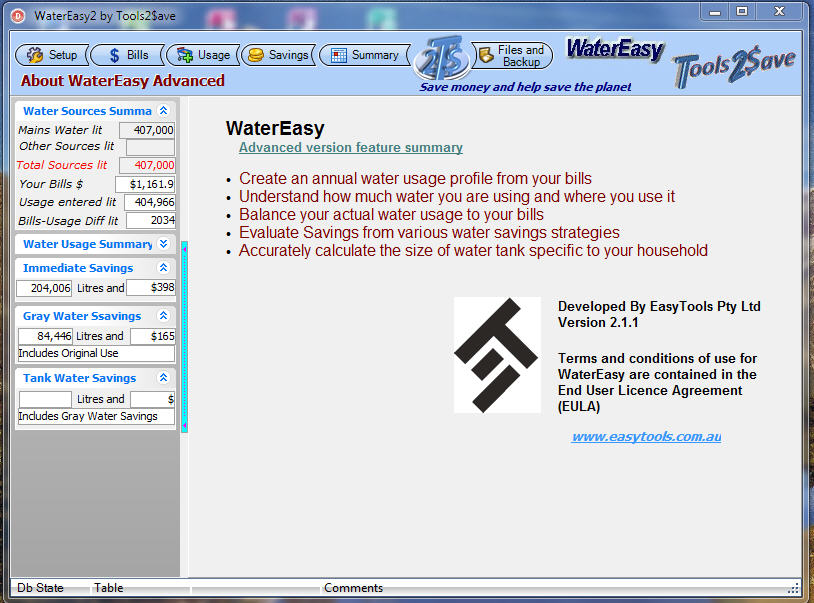Image resolution: width=814 pixels, height=603 pixels.
Task: Click the Files and Backup icon
Action: [486, 56]
